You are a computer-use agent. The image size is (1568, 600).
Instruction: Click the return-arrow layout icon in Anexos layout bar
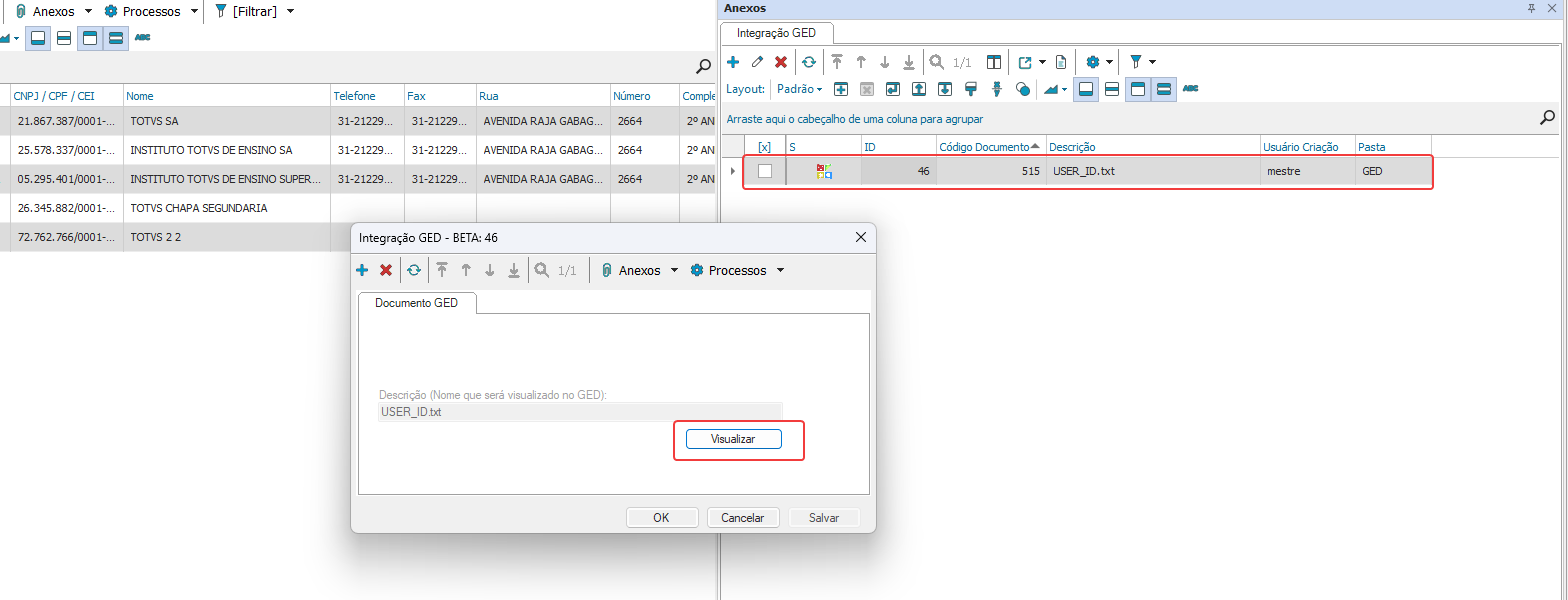pos(892,89)
